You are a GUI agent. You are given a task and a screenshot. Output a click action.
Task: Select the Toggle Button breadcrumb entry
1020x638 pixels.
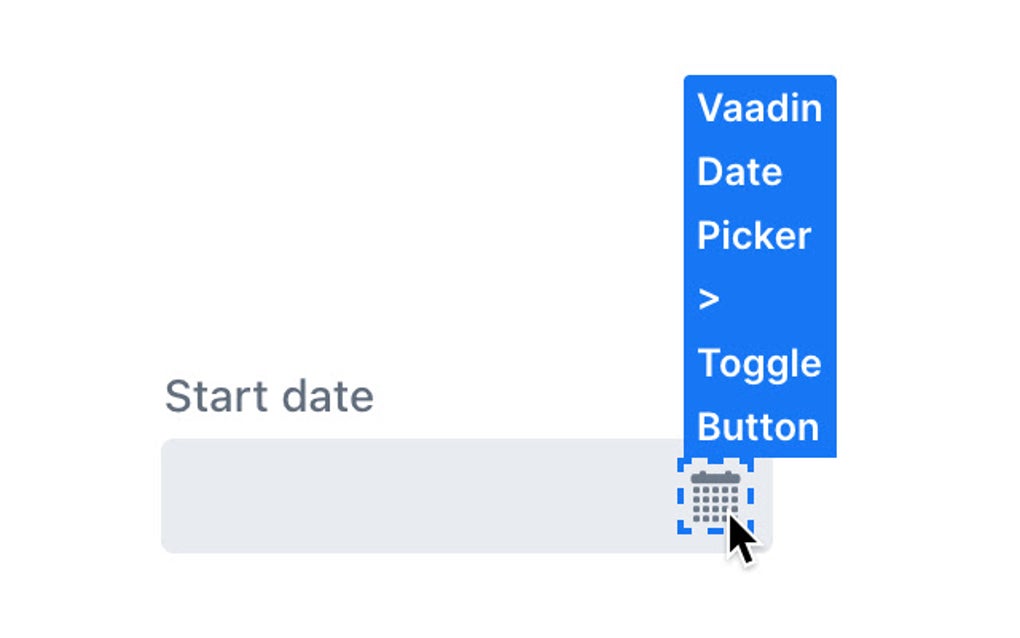tap(757, 395)
